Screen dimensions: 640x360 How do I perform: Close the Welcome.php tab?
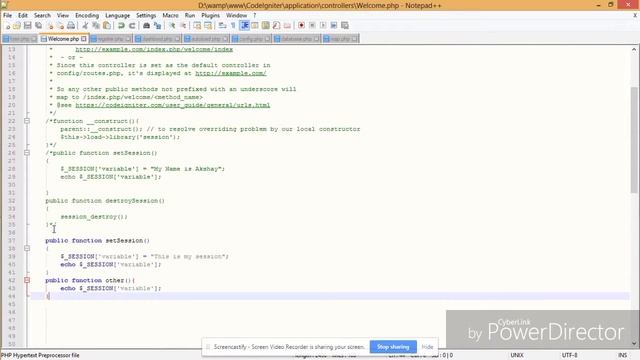tap(84, 39)
